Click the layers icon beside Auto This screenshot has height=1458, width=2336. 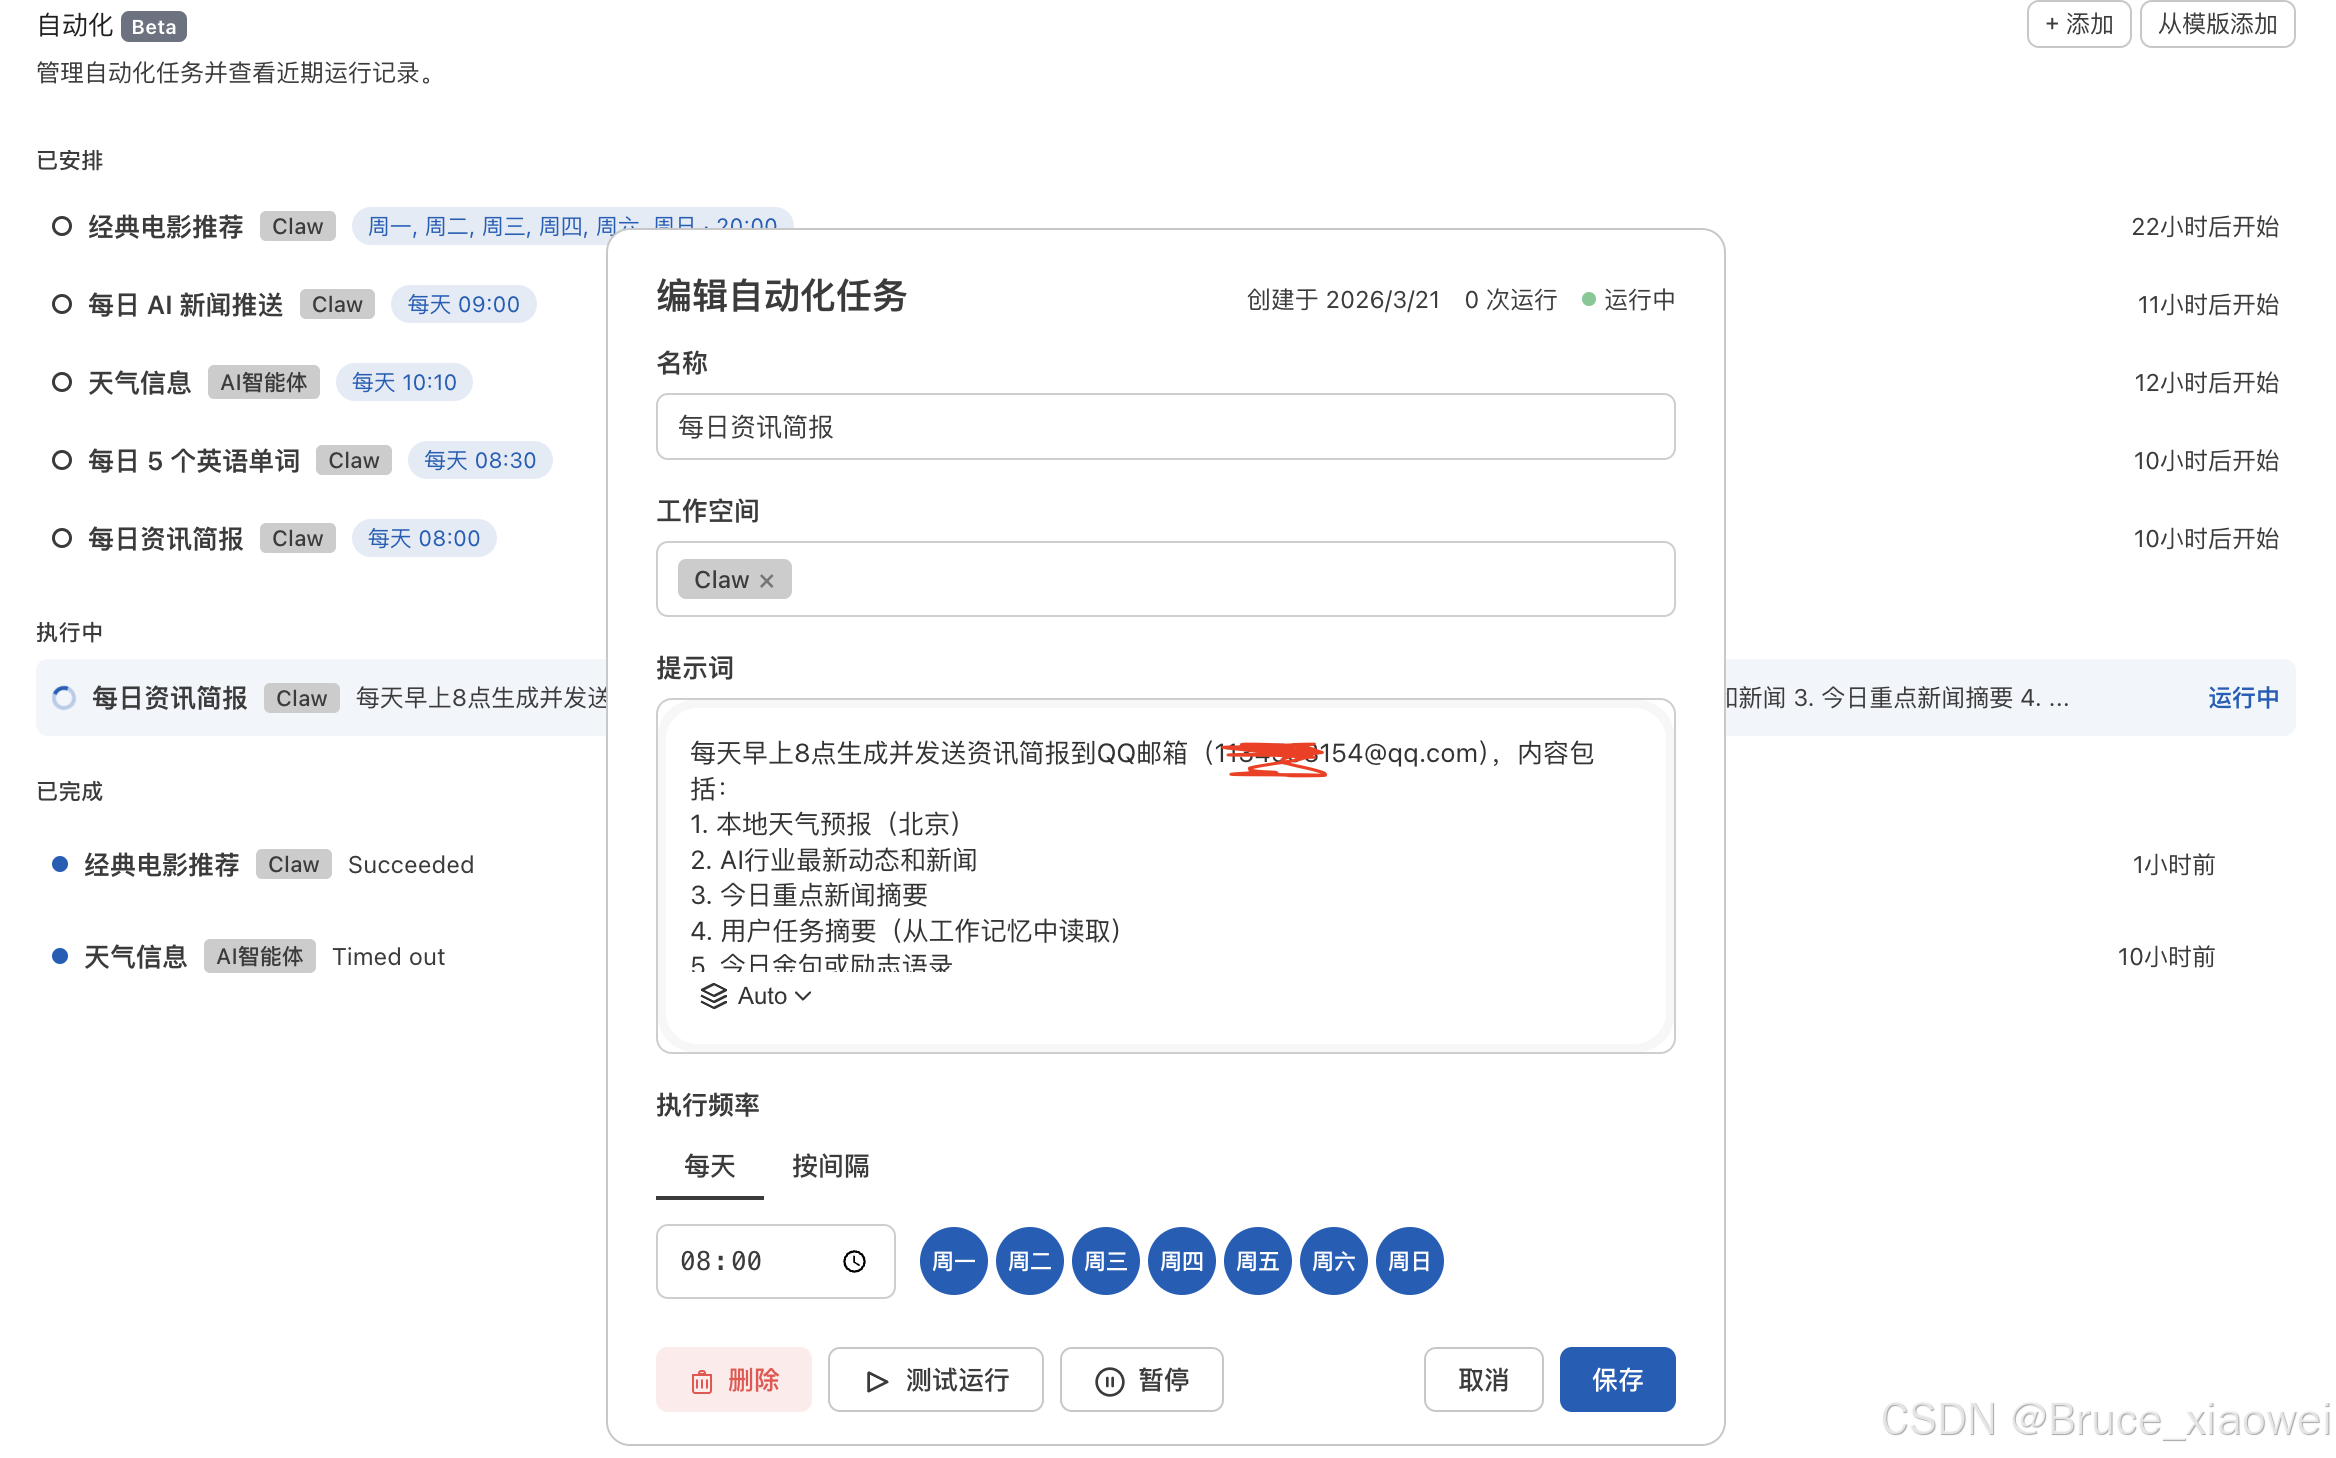point(713,995)
